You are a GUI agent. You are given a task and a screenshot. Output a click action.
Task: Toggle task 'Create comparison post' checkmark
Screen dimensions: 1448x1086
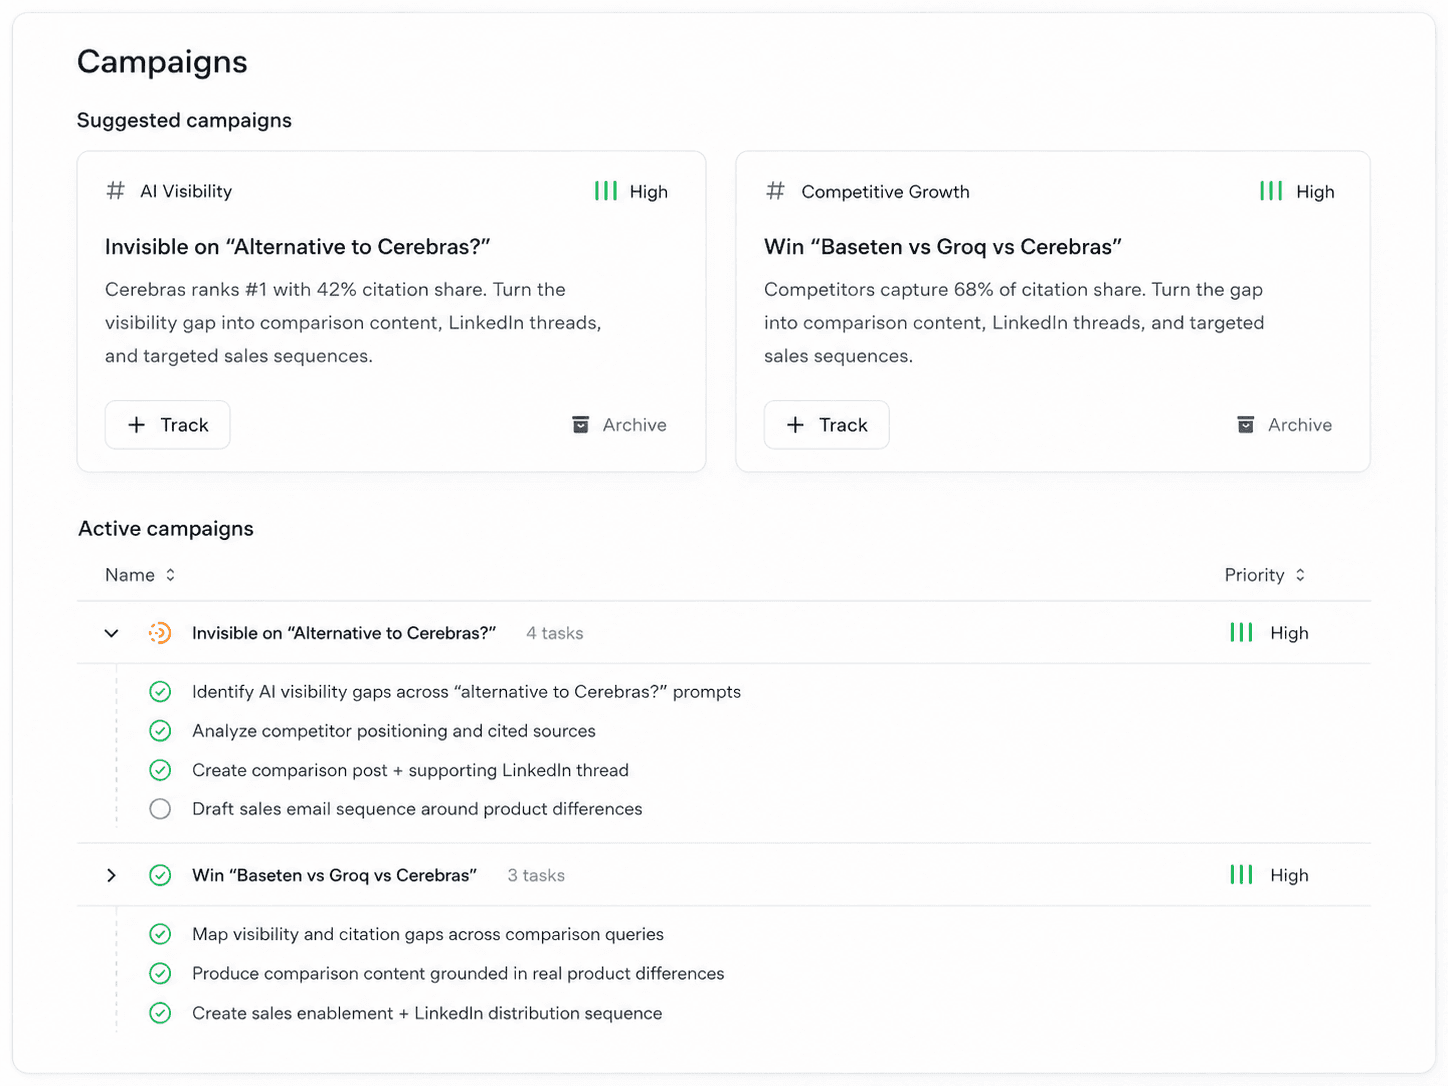tap(160, 770)
